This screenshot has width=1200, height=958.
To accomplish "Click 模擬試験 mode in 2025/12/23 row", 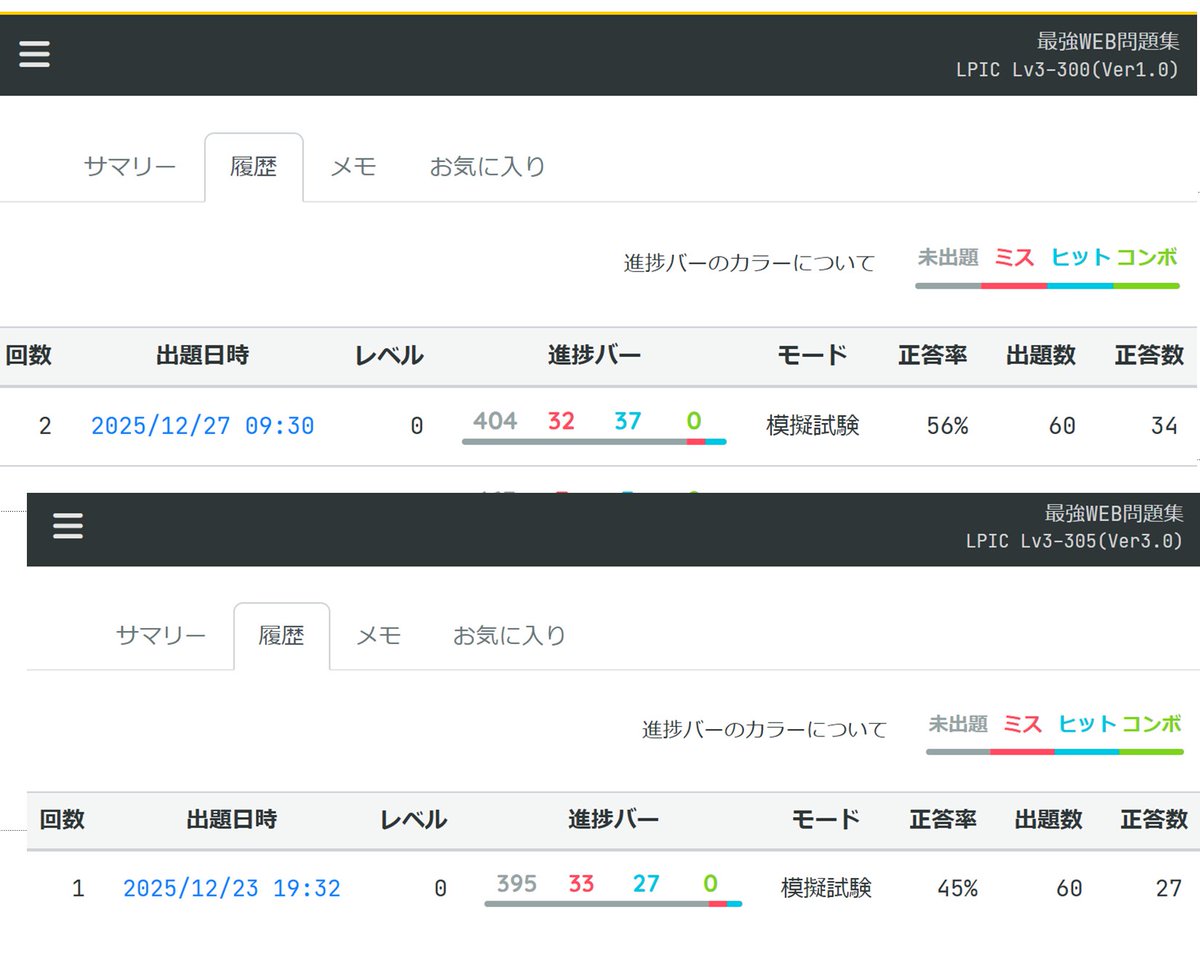I will 826,888.
